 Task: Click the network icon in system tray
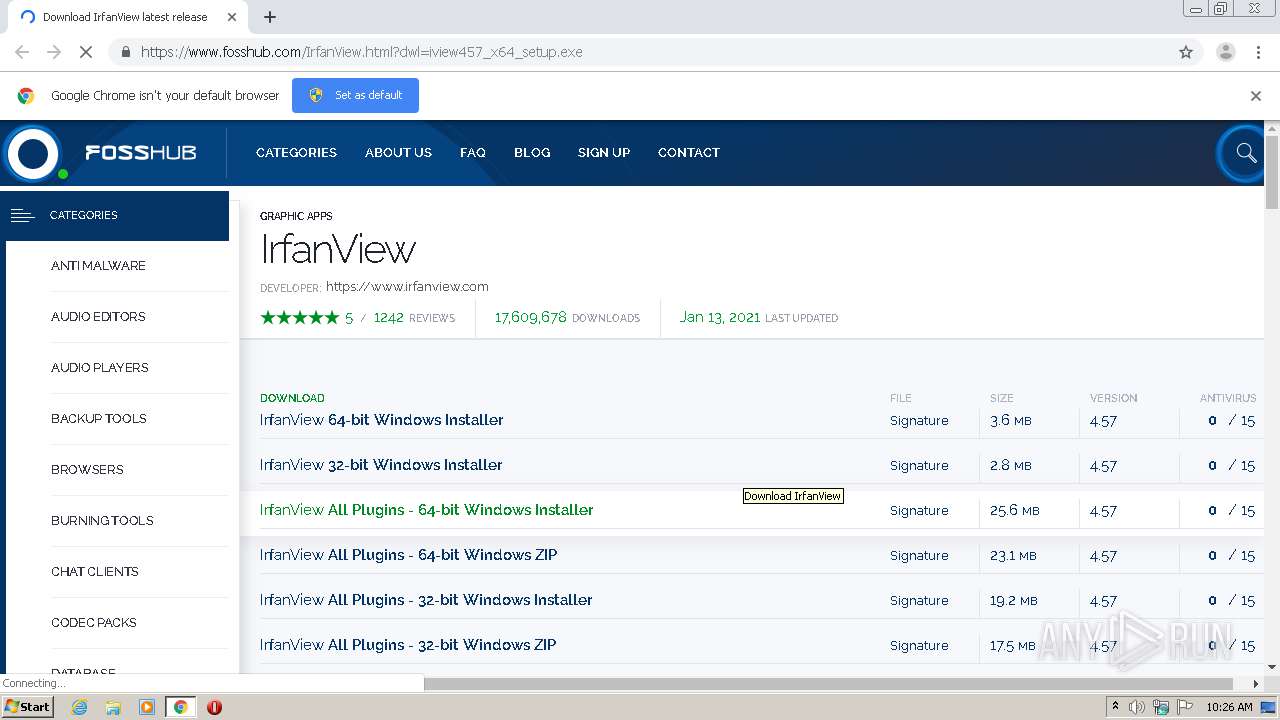[1161, 707]
